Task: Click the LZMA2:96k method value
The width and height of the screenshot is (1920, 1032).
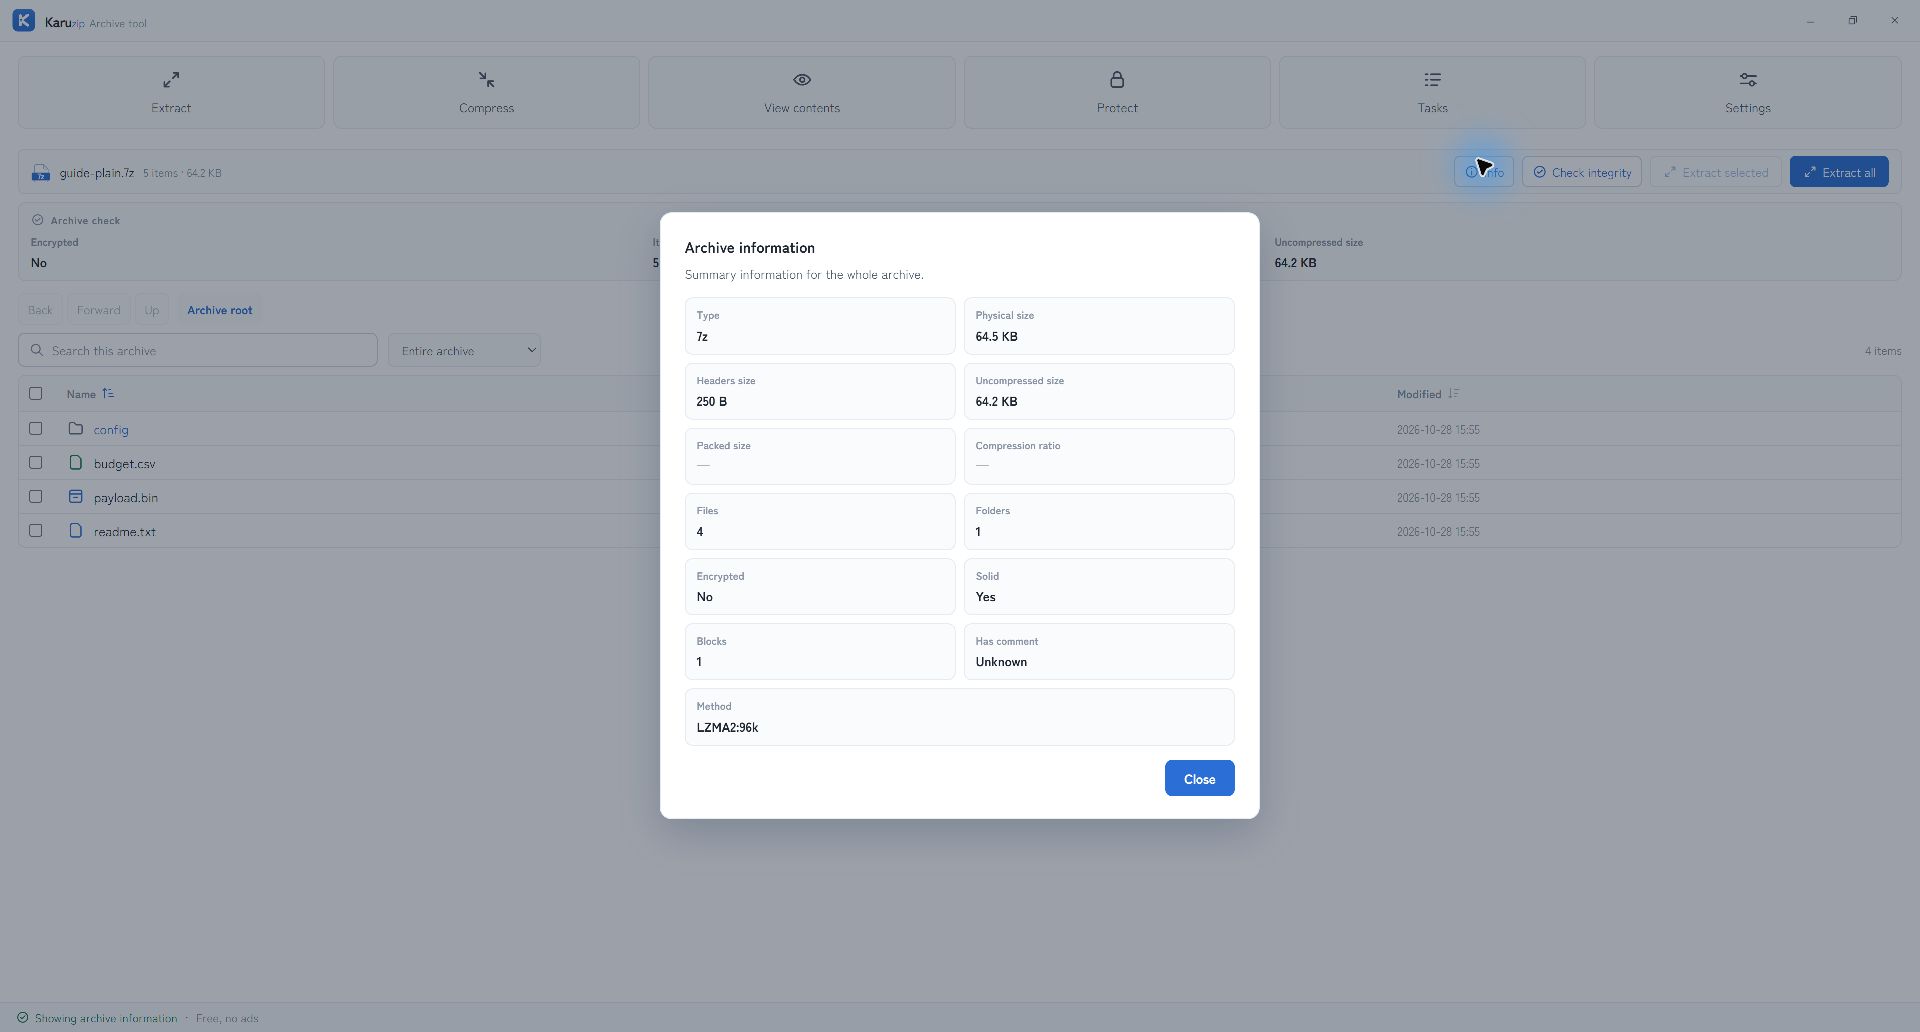Action: pos(727,728)
